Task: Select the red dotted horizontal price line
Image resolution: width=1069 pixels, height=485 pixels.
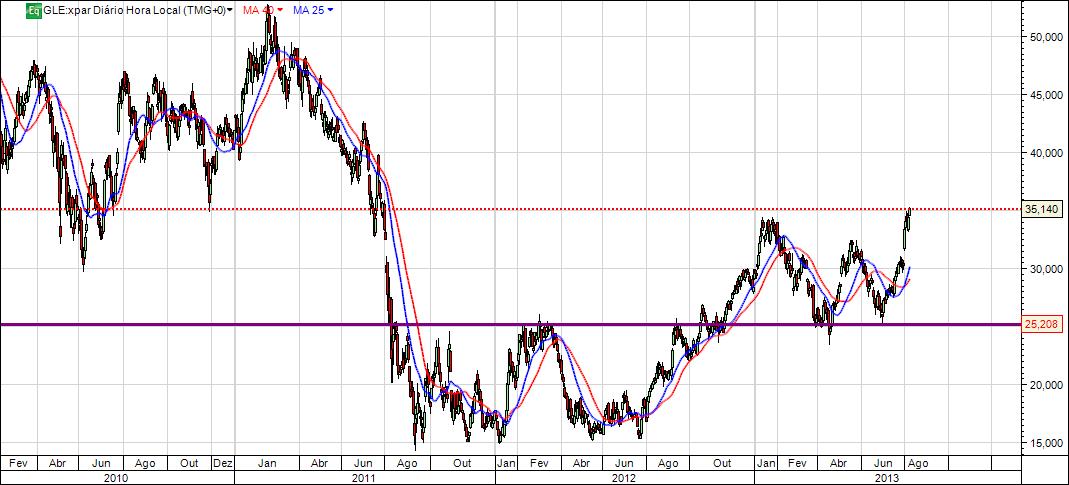Action: click(510, 209)
